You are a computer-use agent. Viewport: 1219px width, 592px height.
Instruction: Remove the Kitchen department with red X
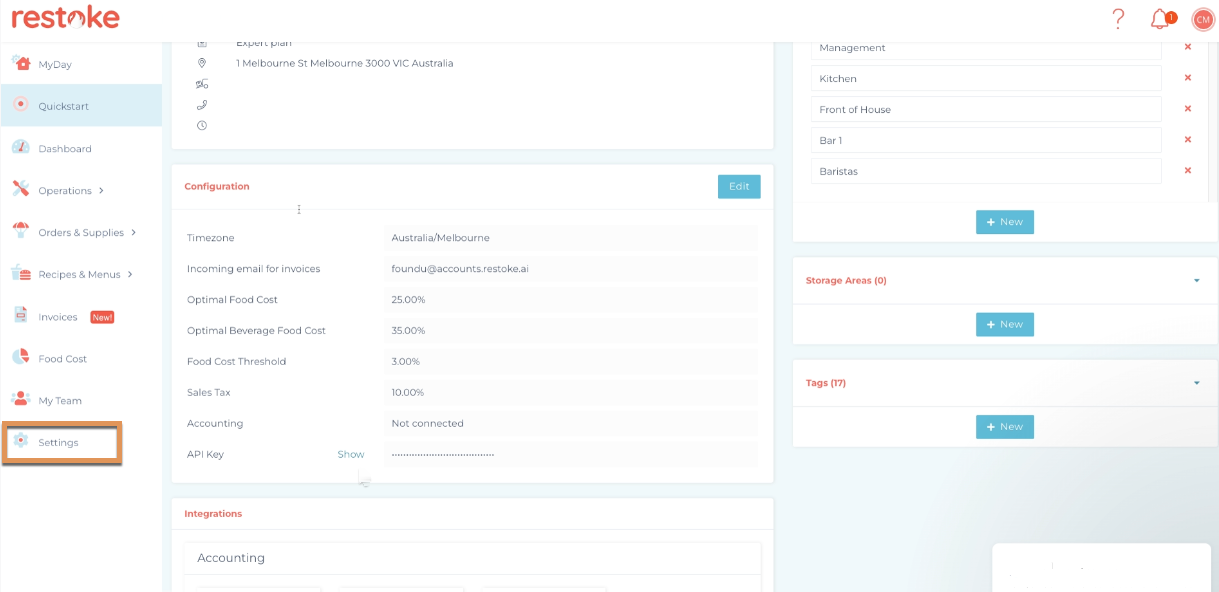tap(1188, 78)
